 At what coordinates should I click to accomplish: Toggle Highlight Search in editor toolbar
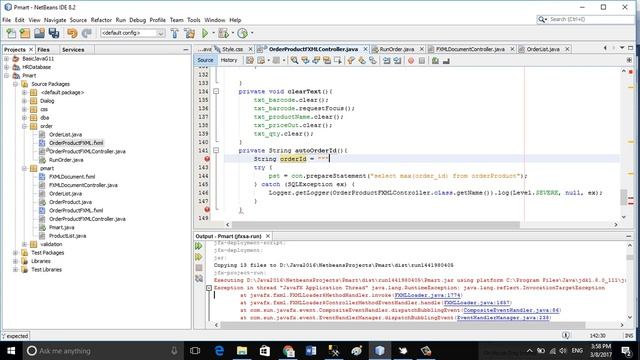pyautogui.click(x=327, y=60)
